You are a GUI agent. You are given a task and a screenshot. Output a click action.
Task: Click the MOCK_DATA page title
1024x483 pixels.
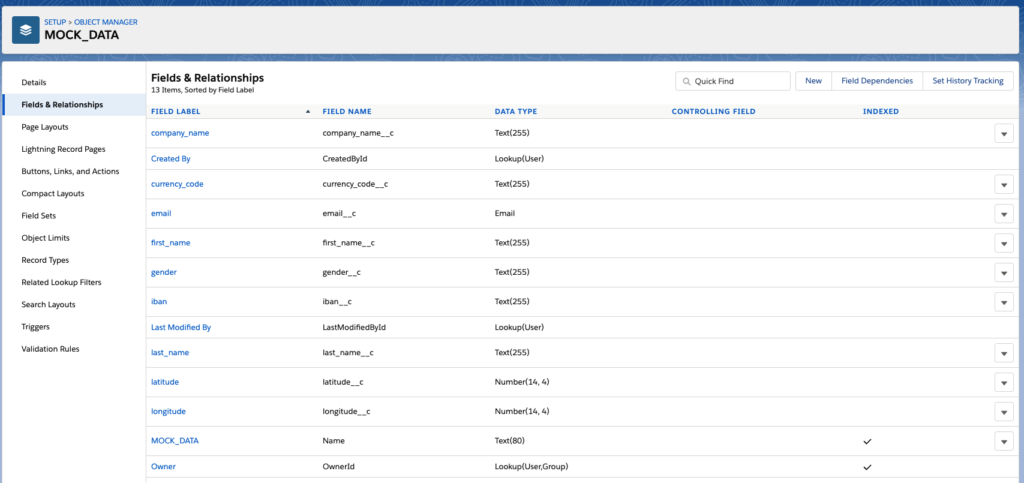click(82, 35)
